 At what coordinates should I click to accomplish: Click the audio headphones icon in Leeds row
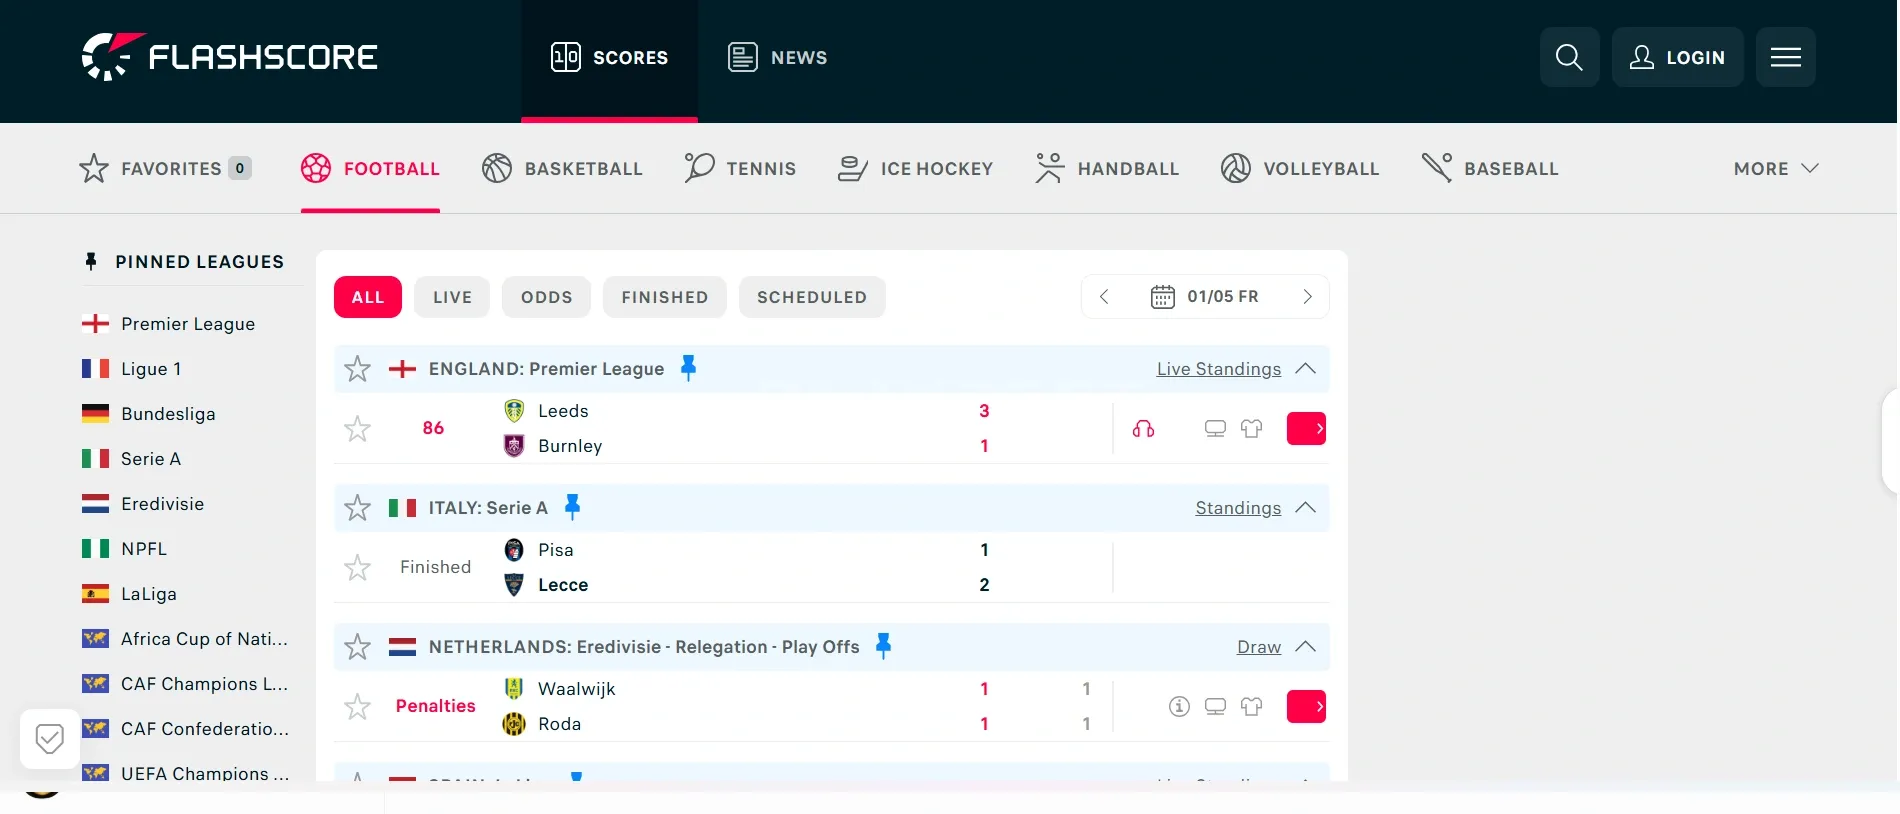pyautogui.click(x=1143, y=429)
